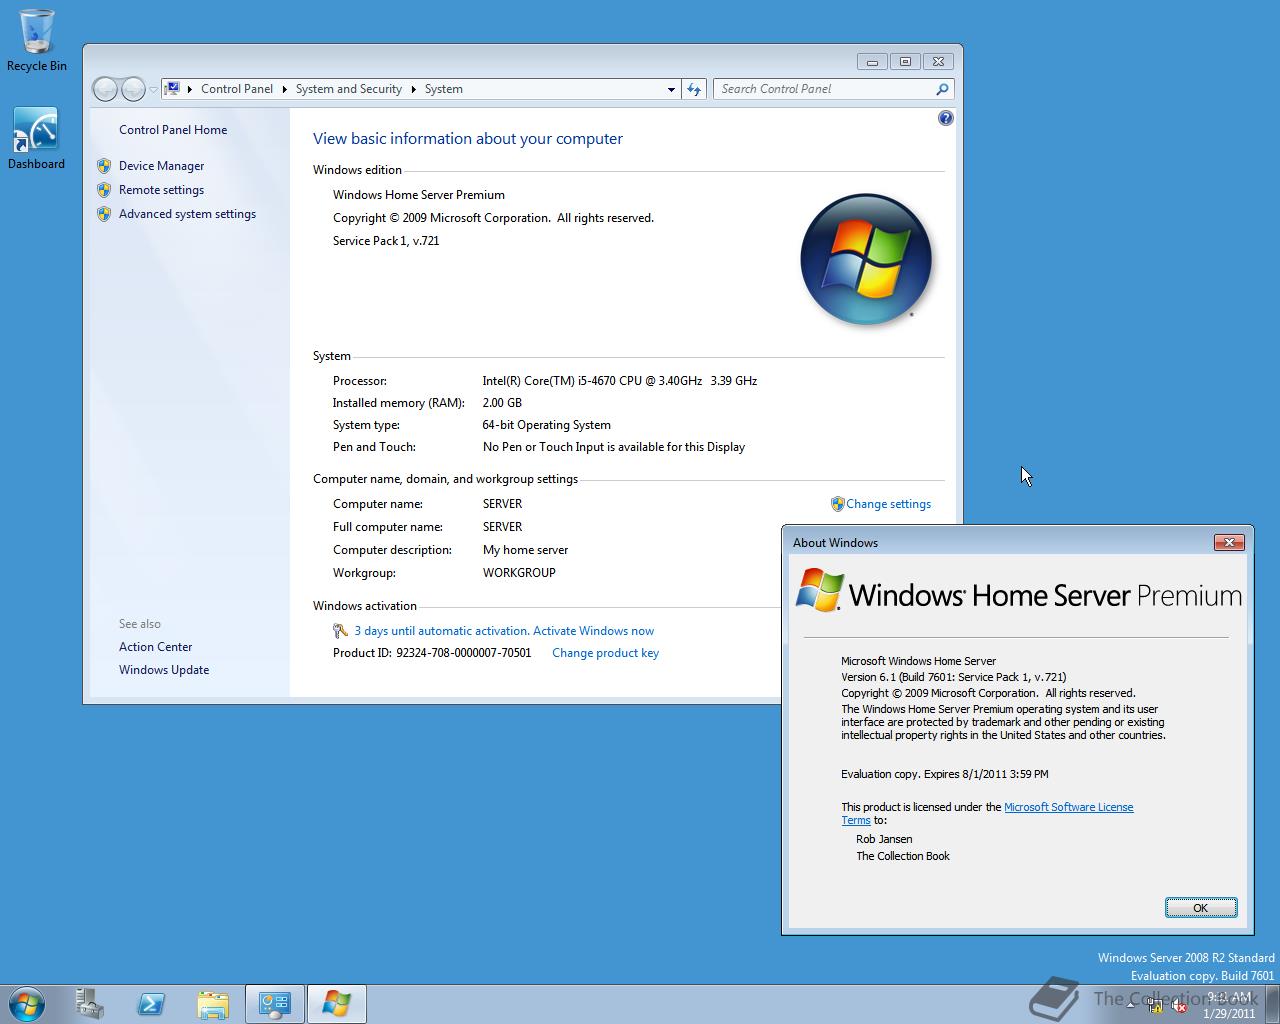
Task: Click the Intel Core i5-4670 processor value
Action: (x=619, y=381)
